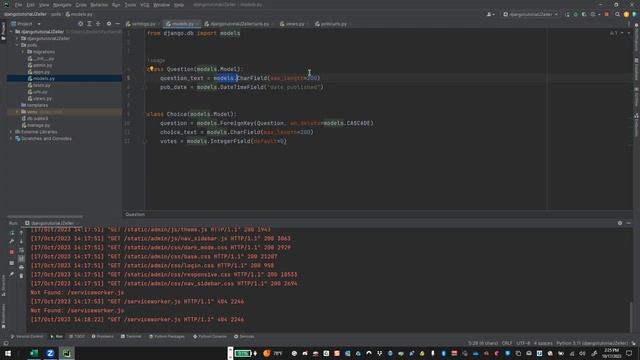Select db.sqlite3 in the project tree
The width and height of the screenshot is (640, 360).
35,119
